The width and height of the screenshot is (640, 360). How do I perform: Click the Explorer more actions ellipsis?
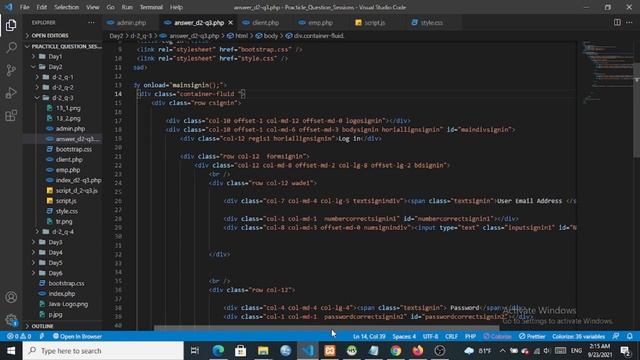(x=91, y=22)
